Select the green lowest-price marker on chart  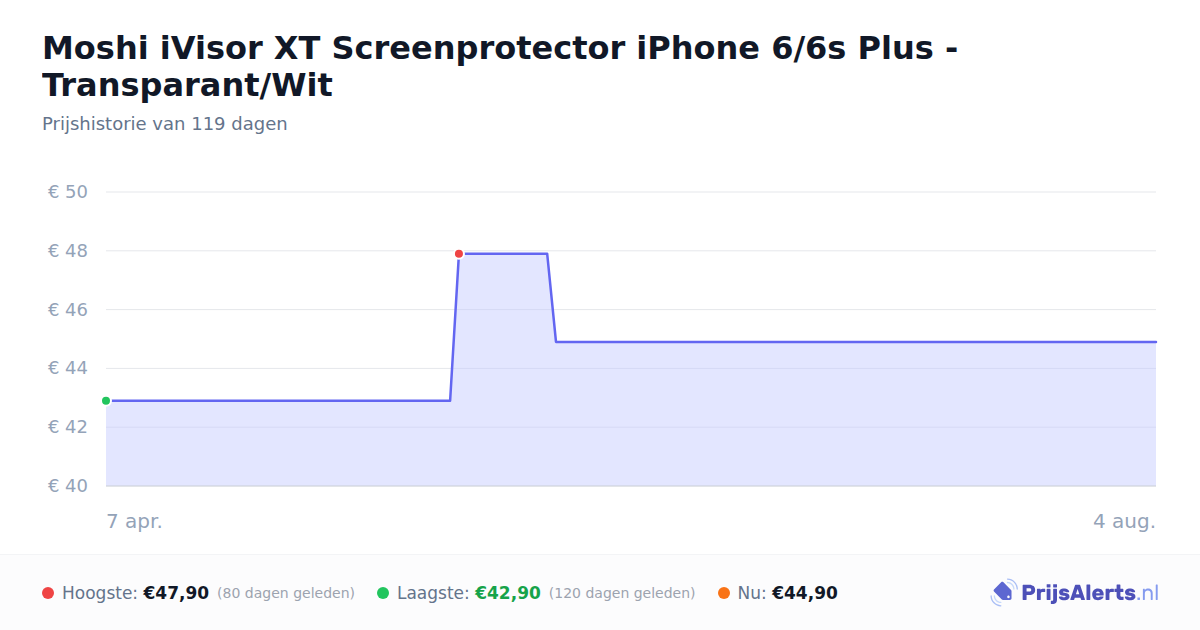(106, 401)
